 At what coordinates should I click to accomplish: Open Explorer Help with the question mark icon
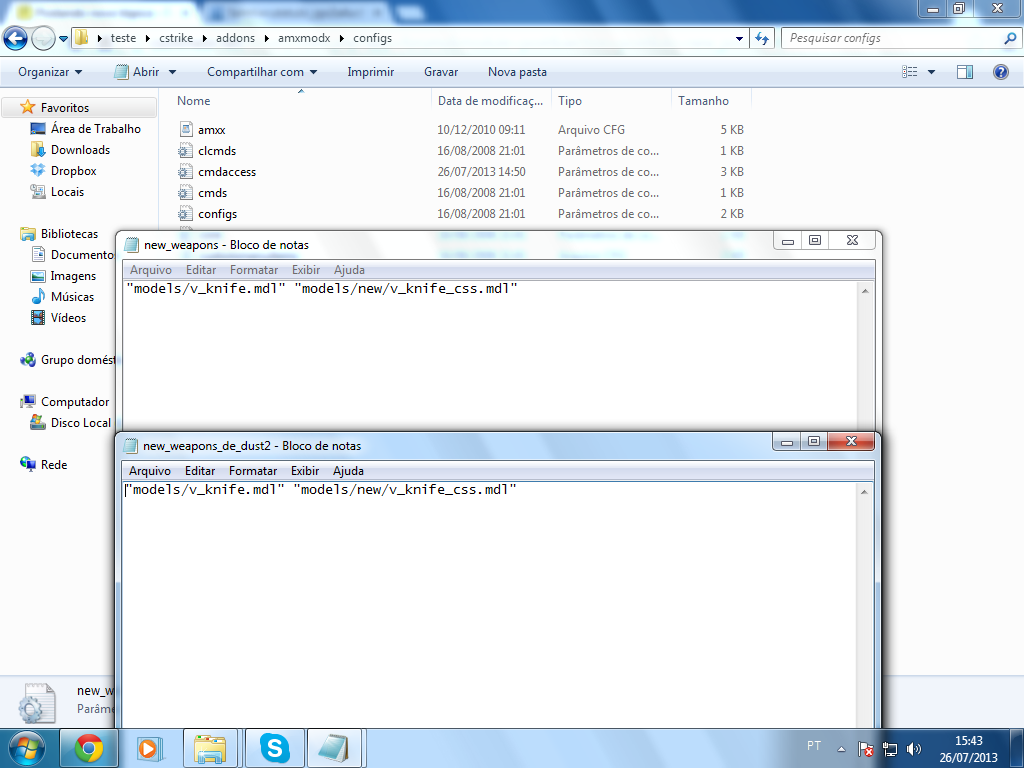click(999, 71)
